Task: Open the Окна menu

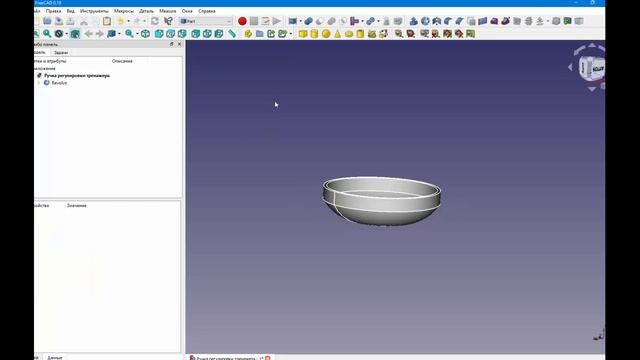Action: [187, 11]
